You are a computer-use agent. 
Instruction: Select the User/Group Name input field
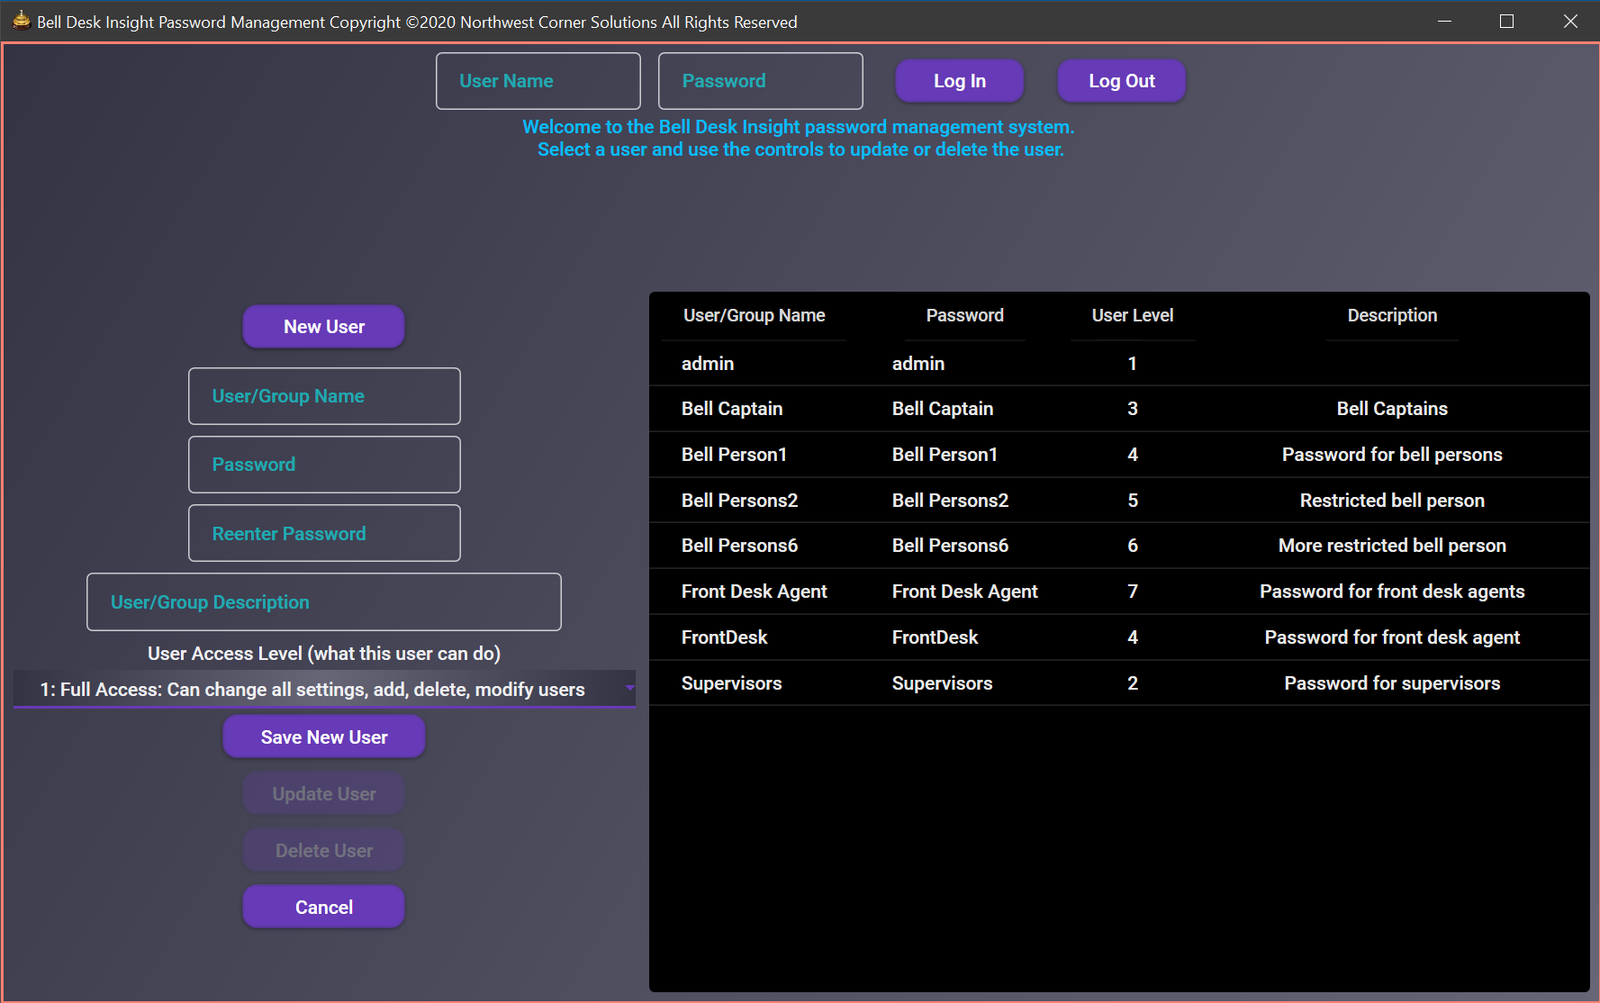click(x=323, y=396)
